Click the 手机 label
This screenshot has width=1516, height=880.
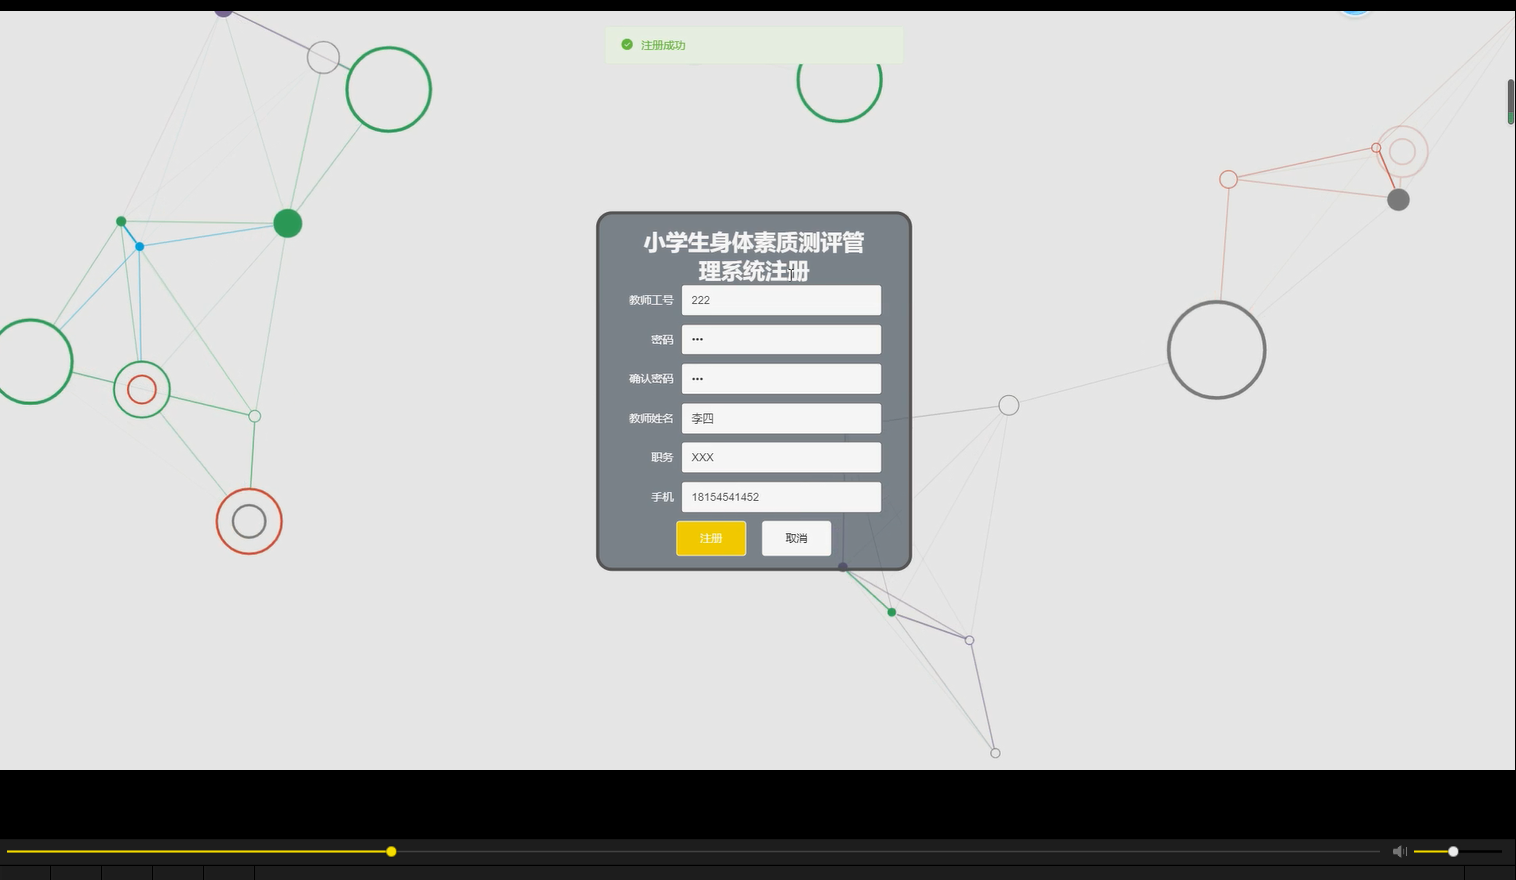tap(662, 497)
